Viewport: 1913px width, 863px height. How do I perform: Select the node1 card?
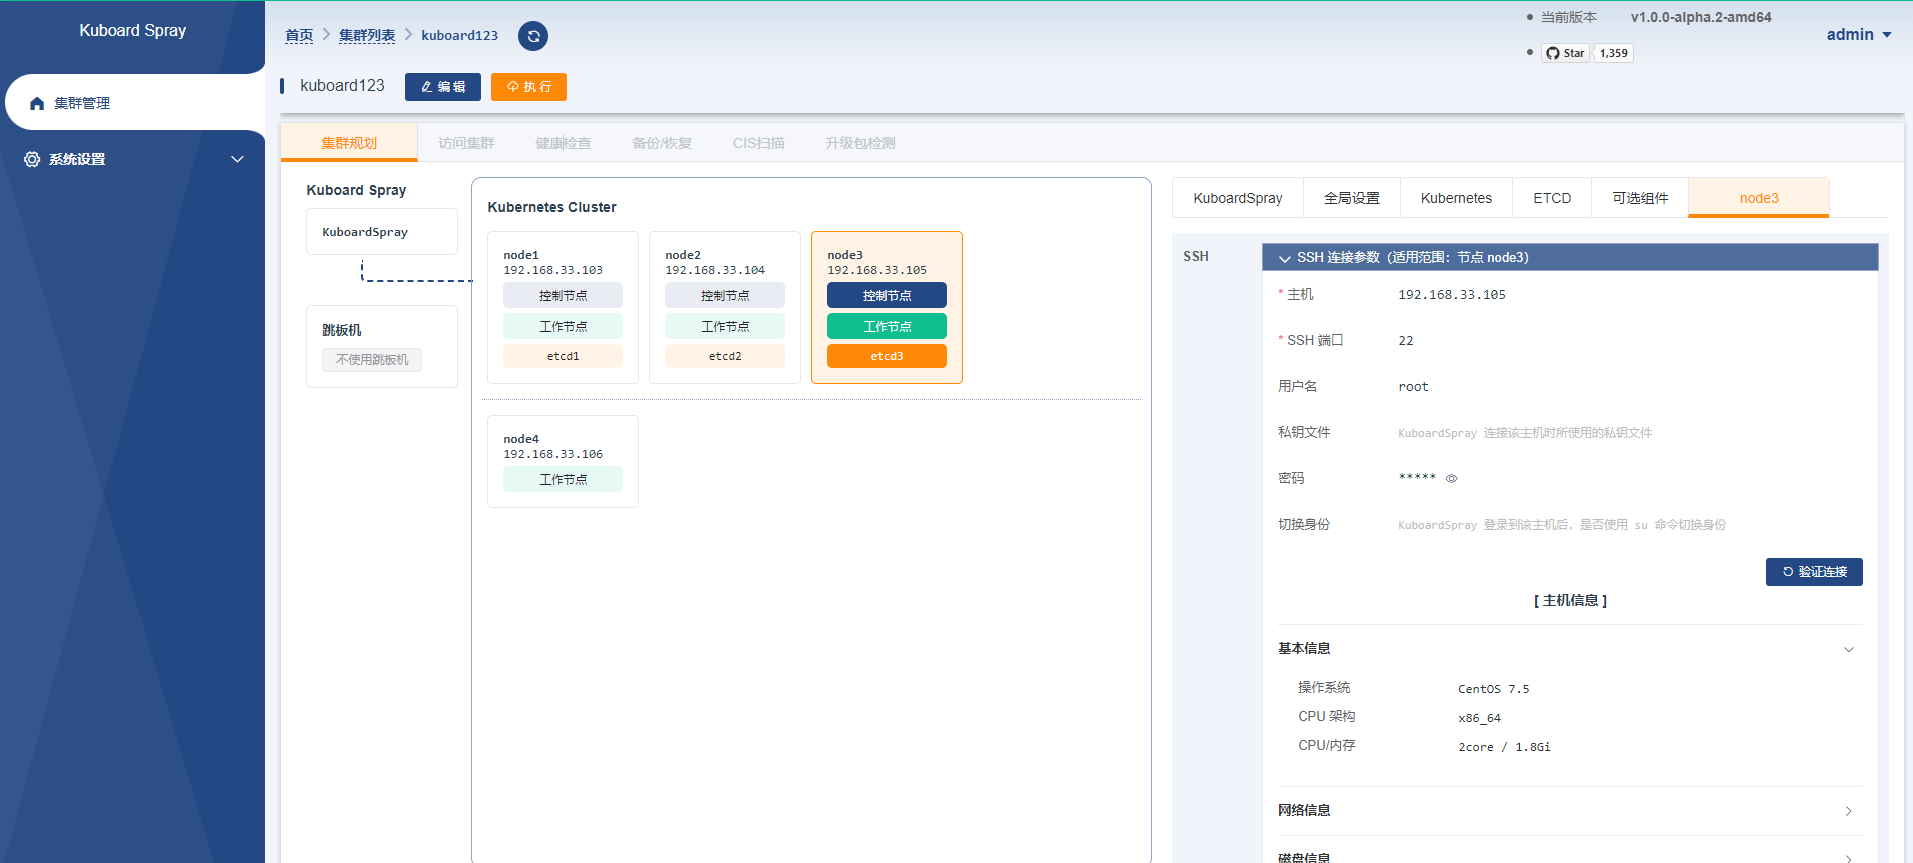[x=563, y=308]
